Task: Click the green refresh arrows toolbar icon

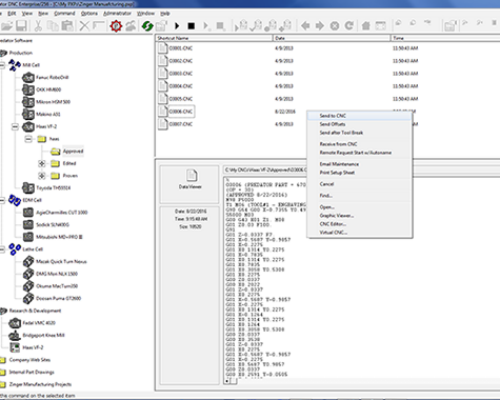Action: click(147, 26)
